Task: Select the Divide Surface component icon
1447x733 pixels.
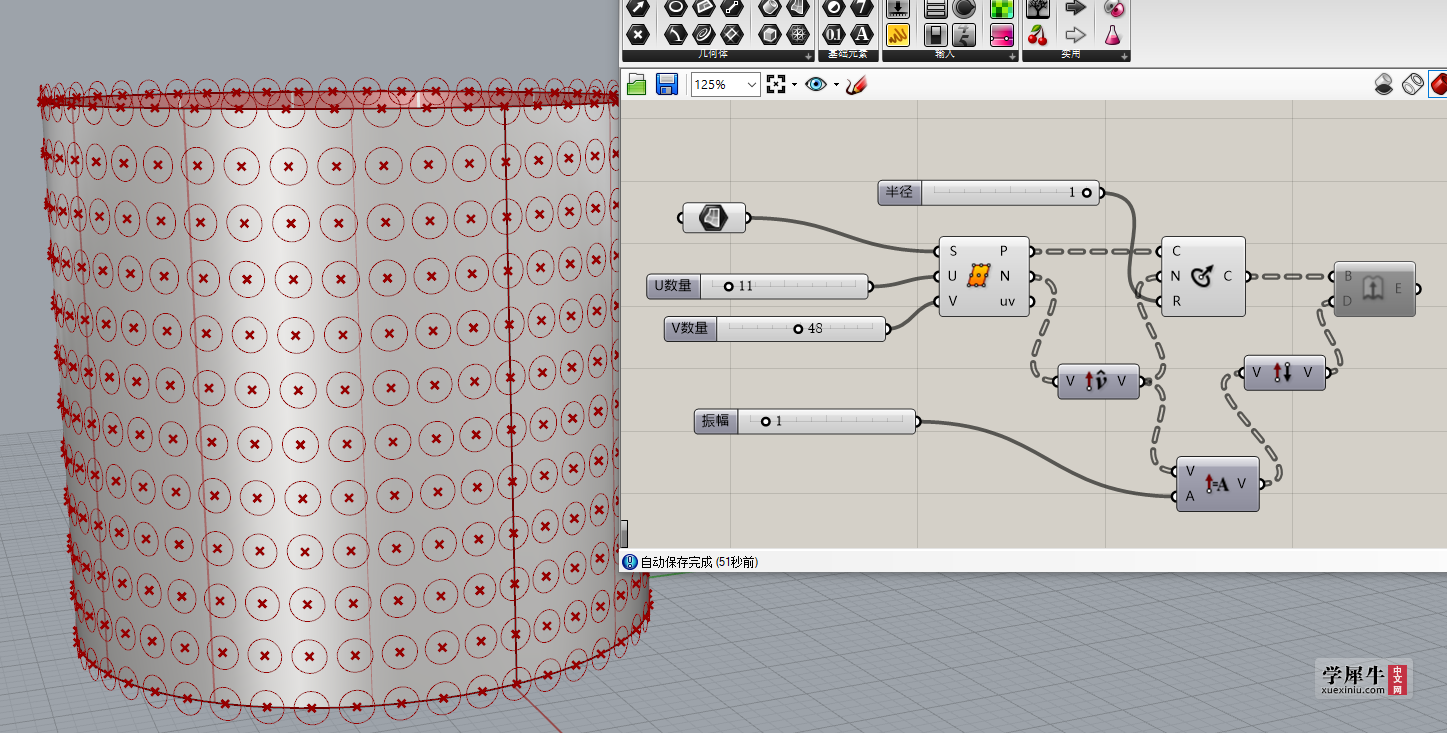Action: pos(979,276)
